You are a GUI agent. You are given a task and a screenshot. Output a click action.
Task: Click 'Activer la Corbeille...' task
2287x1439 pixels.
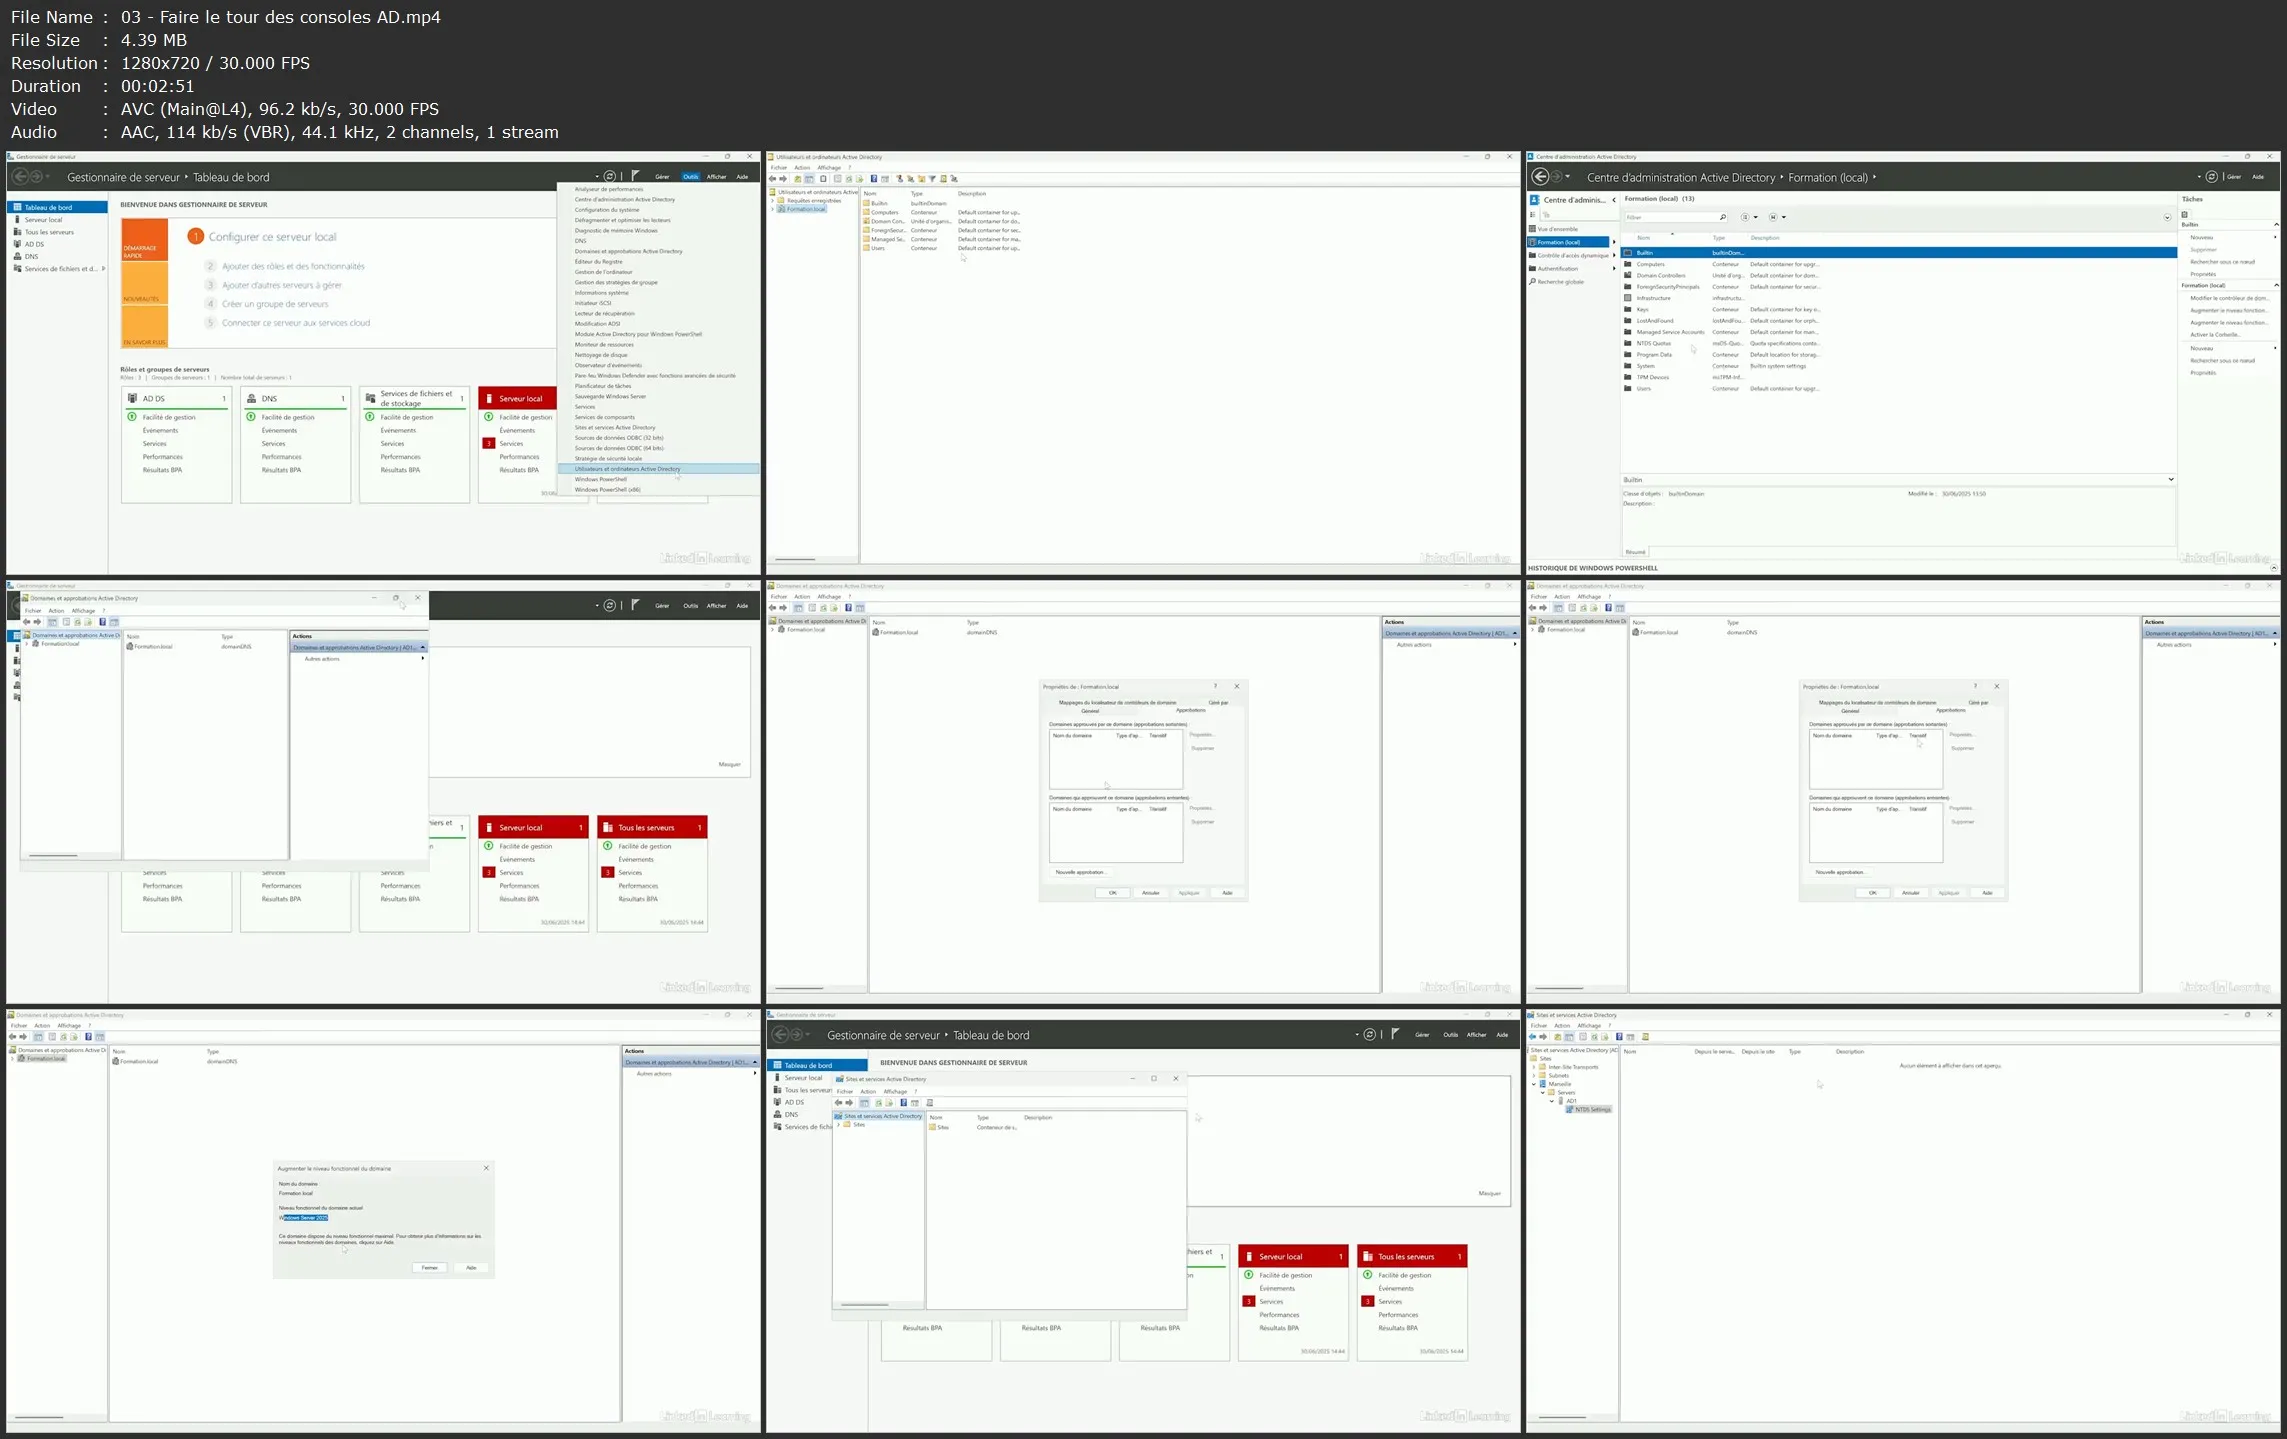click(x=2215, y=335)
